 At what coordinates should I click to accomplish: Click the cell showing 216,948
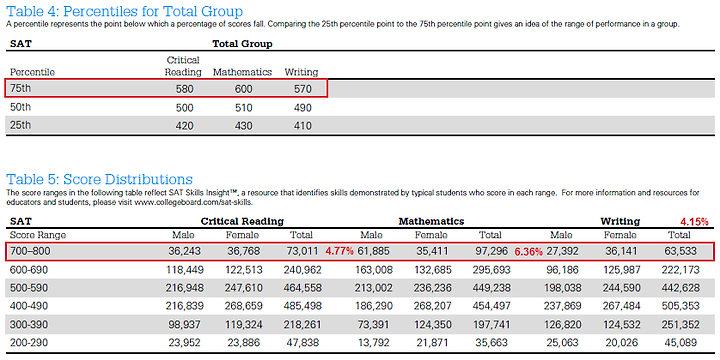(x=184, y=288)
